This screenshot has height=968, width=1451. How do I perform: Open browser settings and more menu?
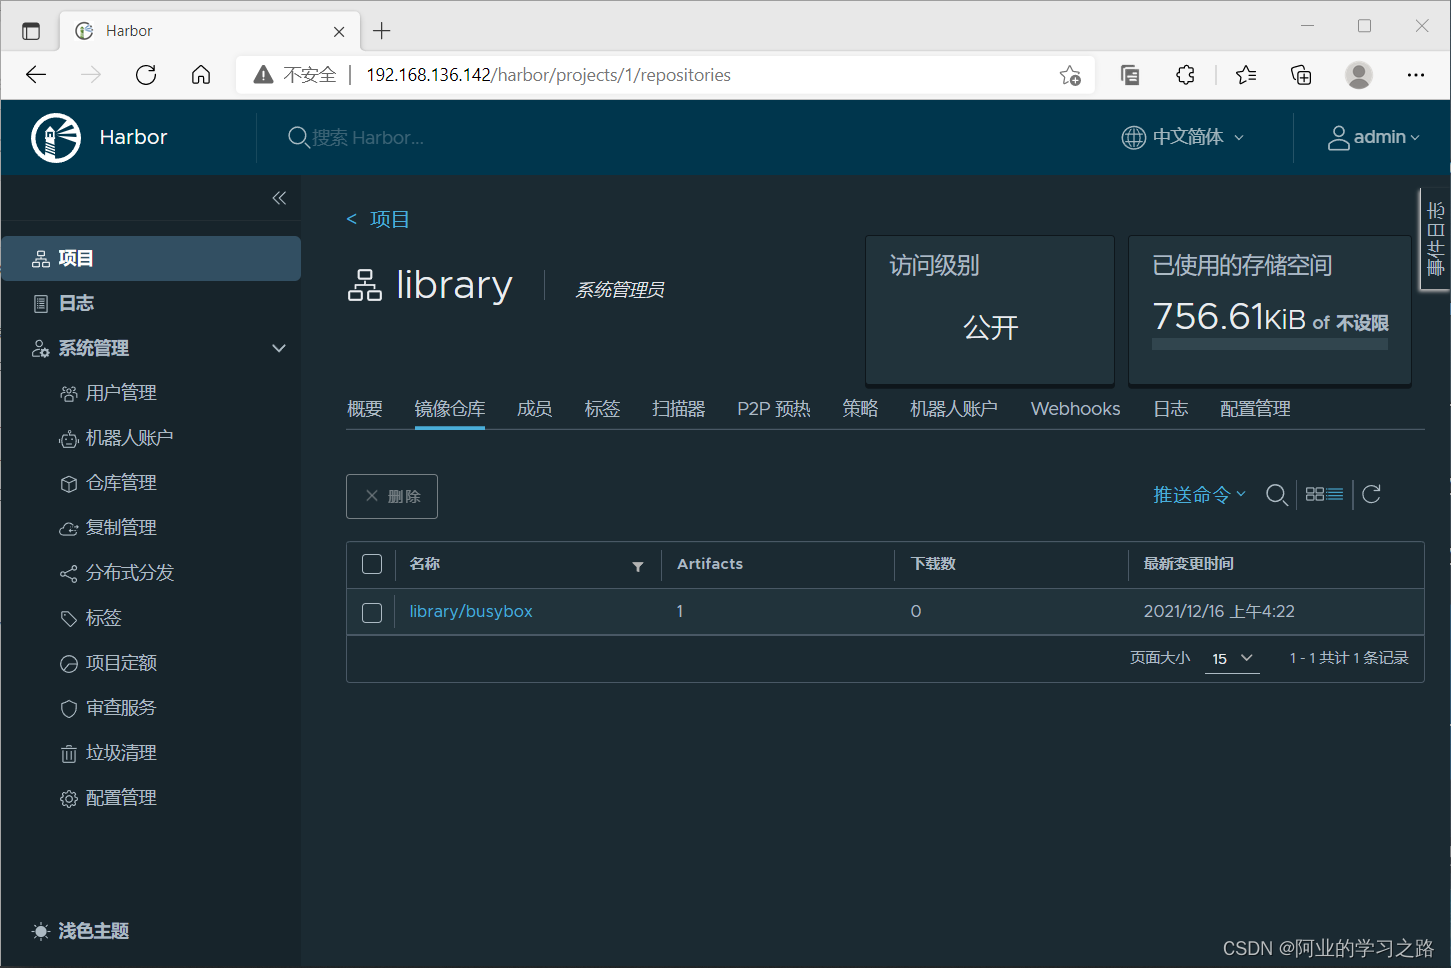coord(1416,75)
